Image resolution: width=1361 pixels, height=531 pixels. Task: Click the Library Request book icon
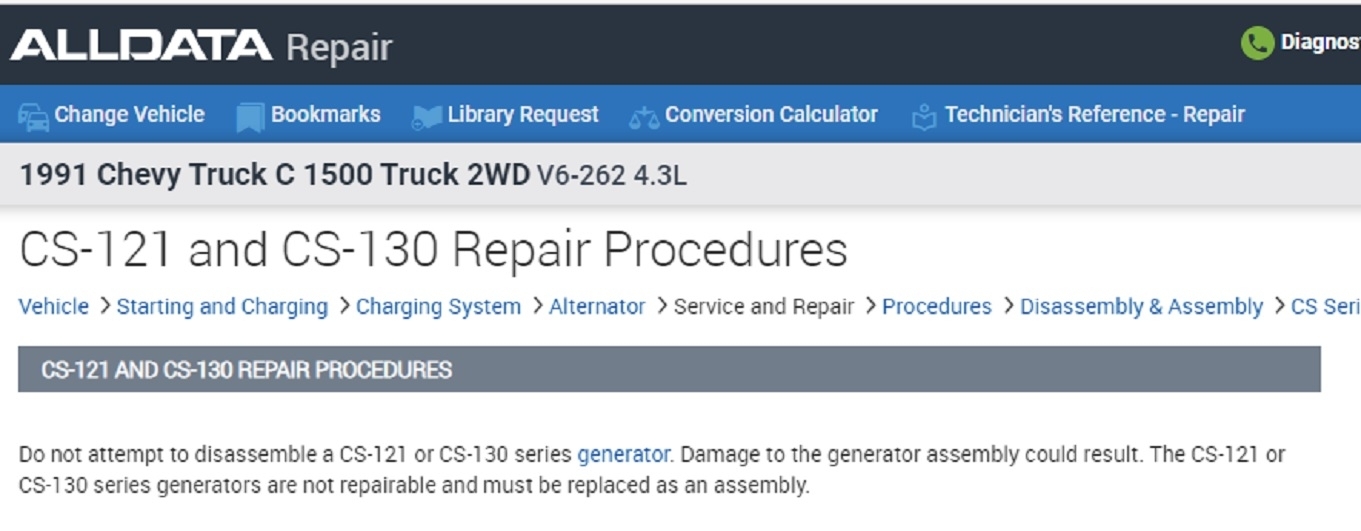coord(427,116)
